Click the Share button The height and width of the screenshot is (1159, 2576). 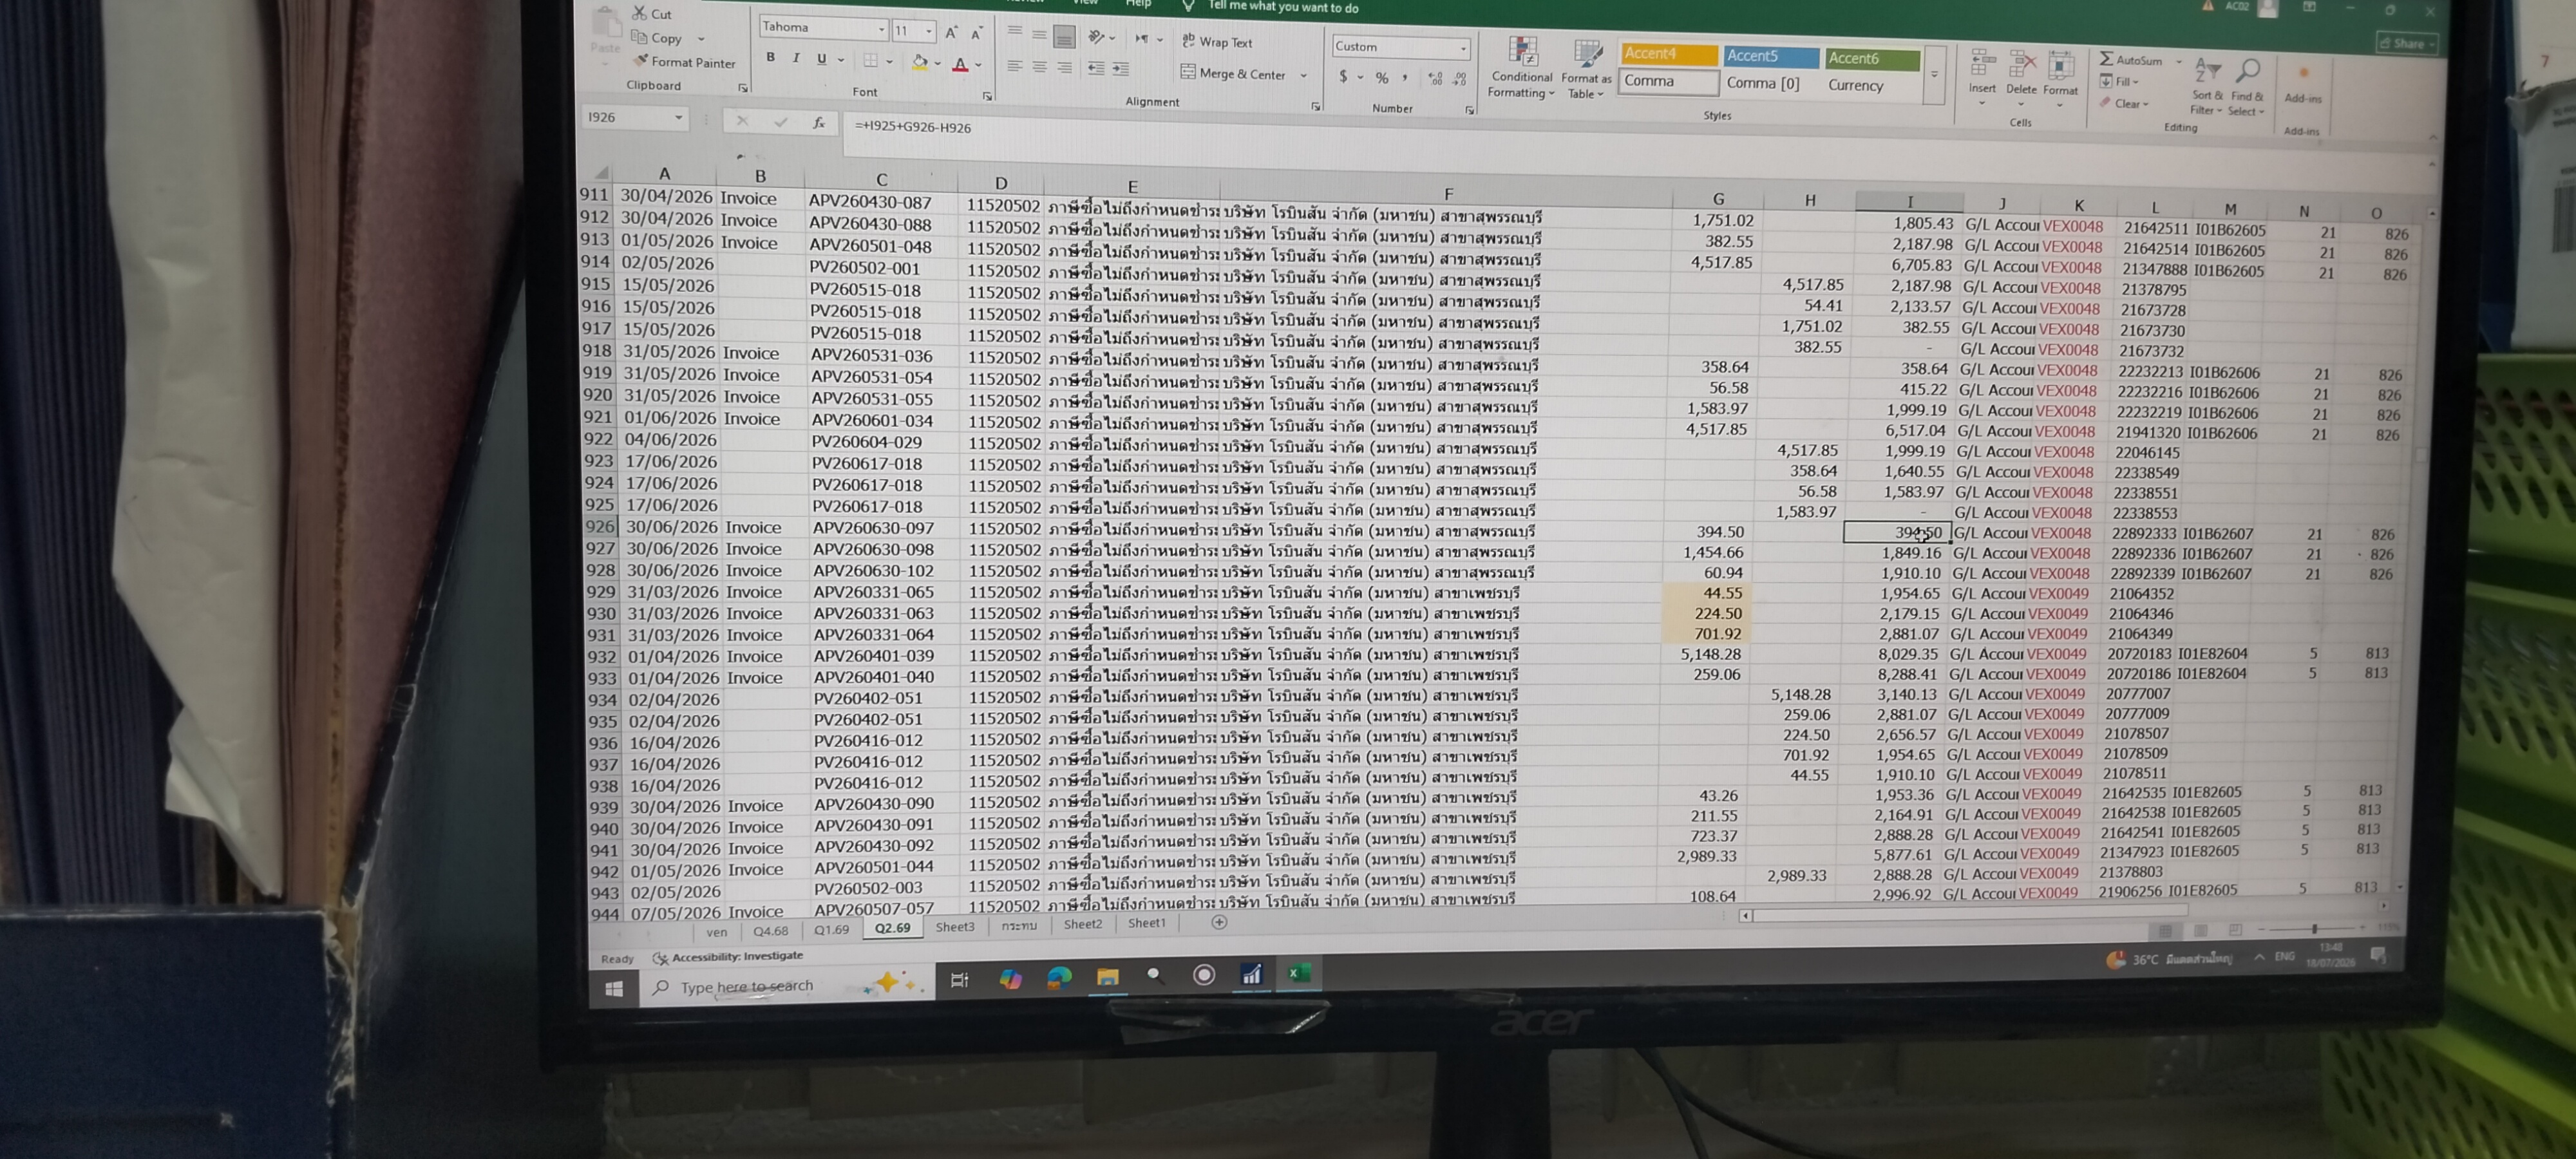[x=2406, y=43]
